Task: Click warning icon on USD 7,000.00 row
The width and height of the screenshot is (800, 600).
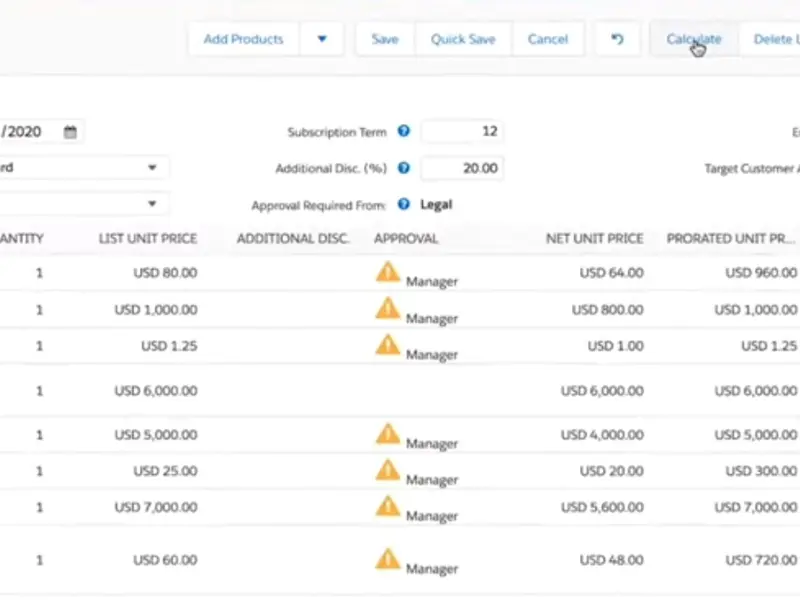Action: (387, 506)
